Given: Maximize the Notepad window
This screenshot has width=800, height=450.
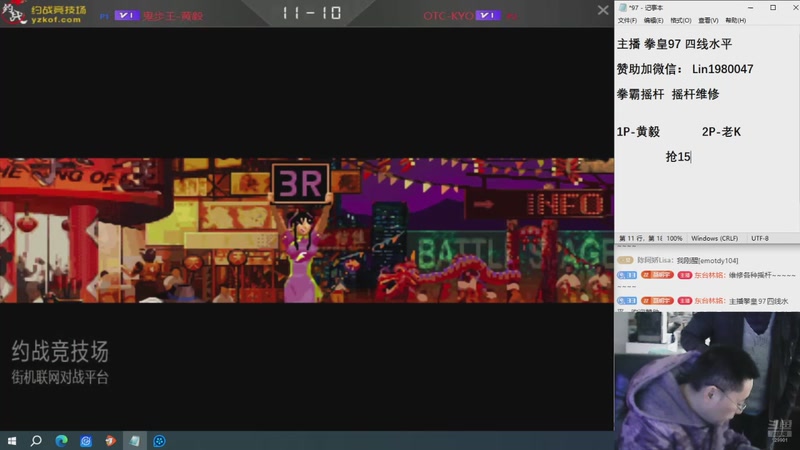Looking at the screenshot, I should click(x=773, y=8).
